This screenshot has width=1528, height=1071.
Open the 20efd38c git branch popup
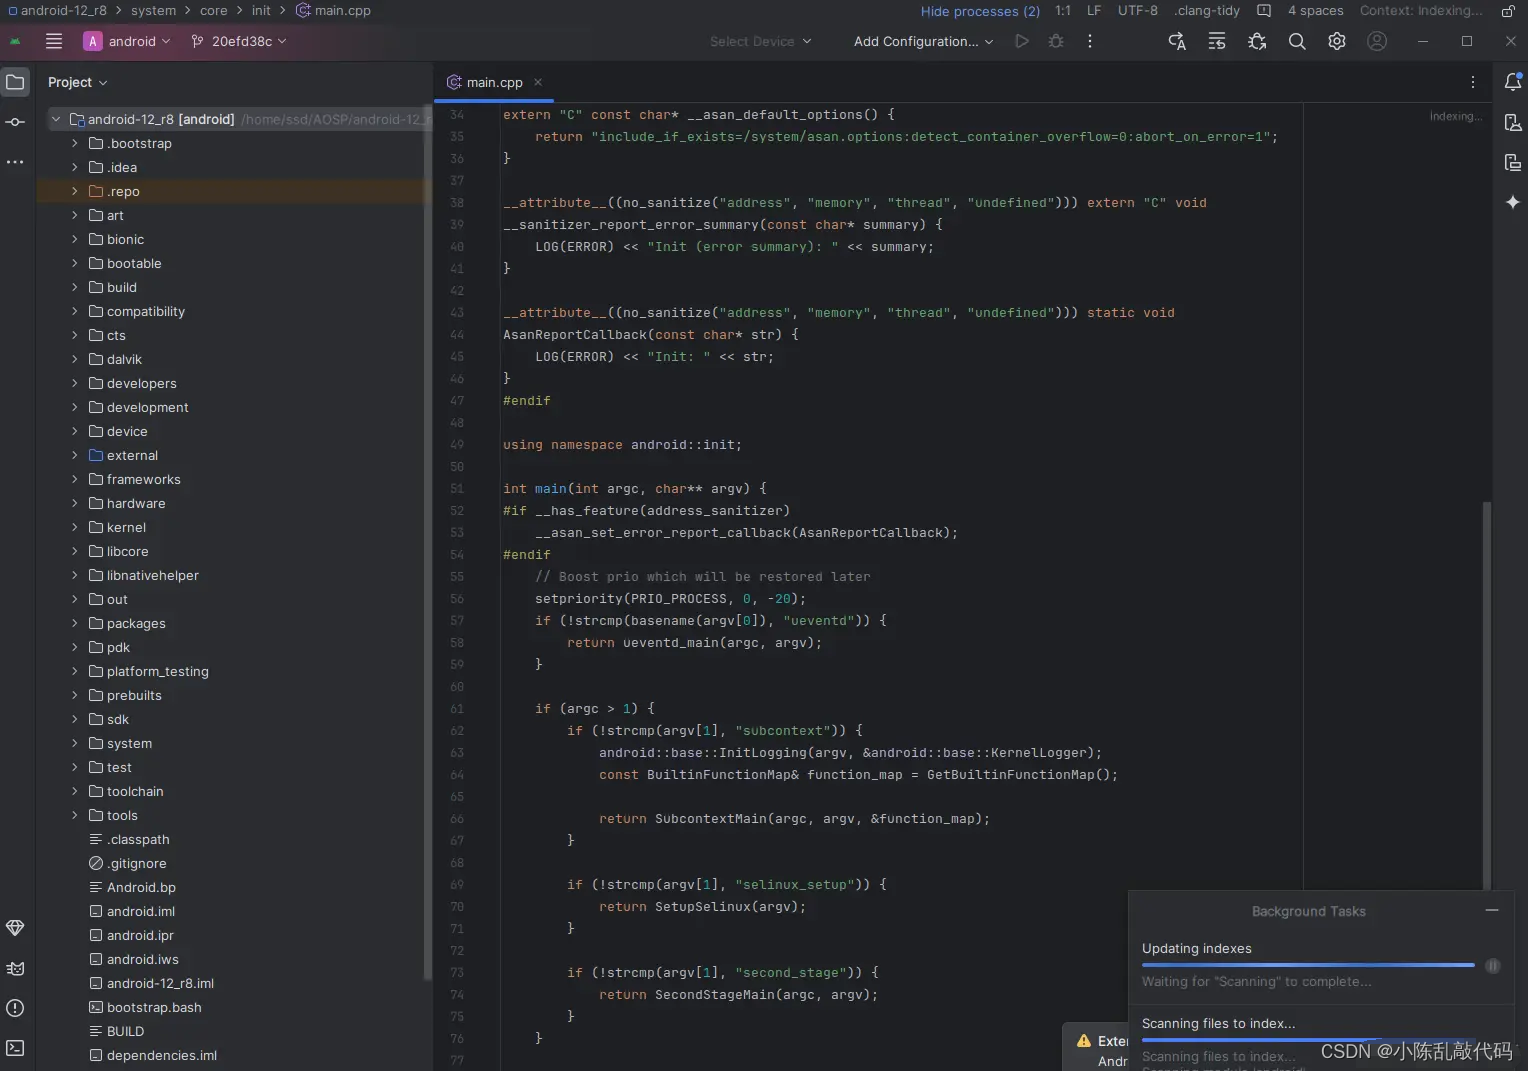pos(238,41)
